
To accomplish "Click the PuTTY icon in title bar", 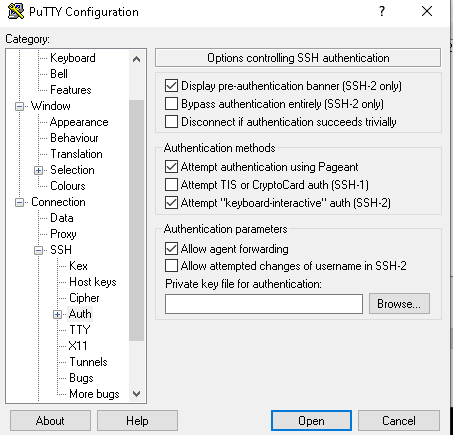I will [x=16, y=12].
